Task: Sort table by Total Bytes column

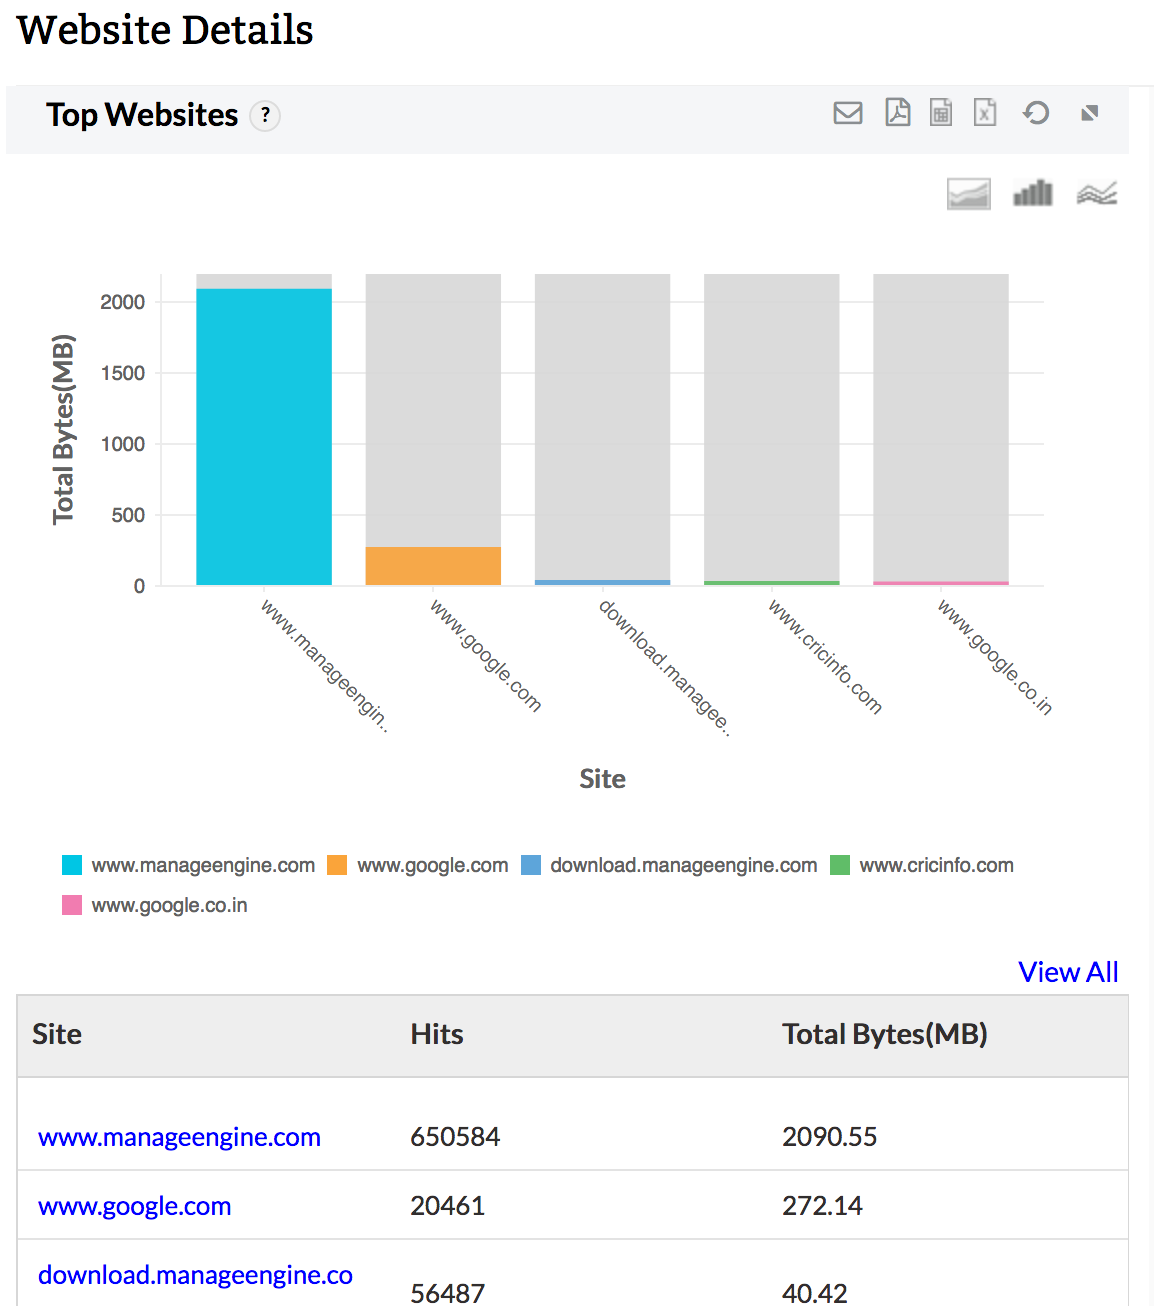Action: (884, 1034)
